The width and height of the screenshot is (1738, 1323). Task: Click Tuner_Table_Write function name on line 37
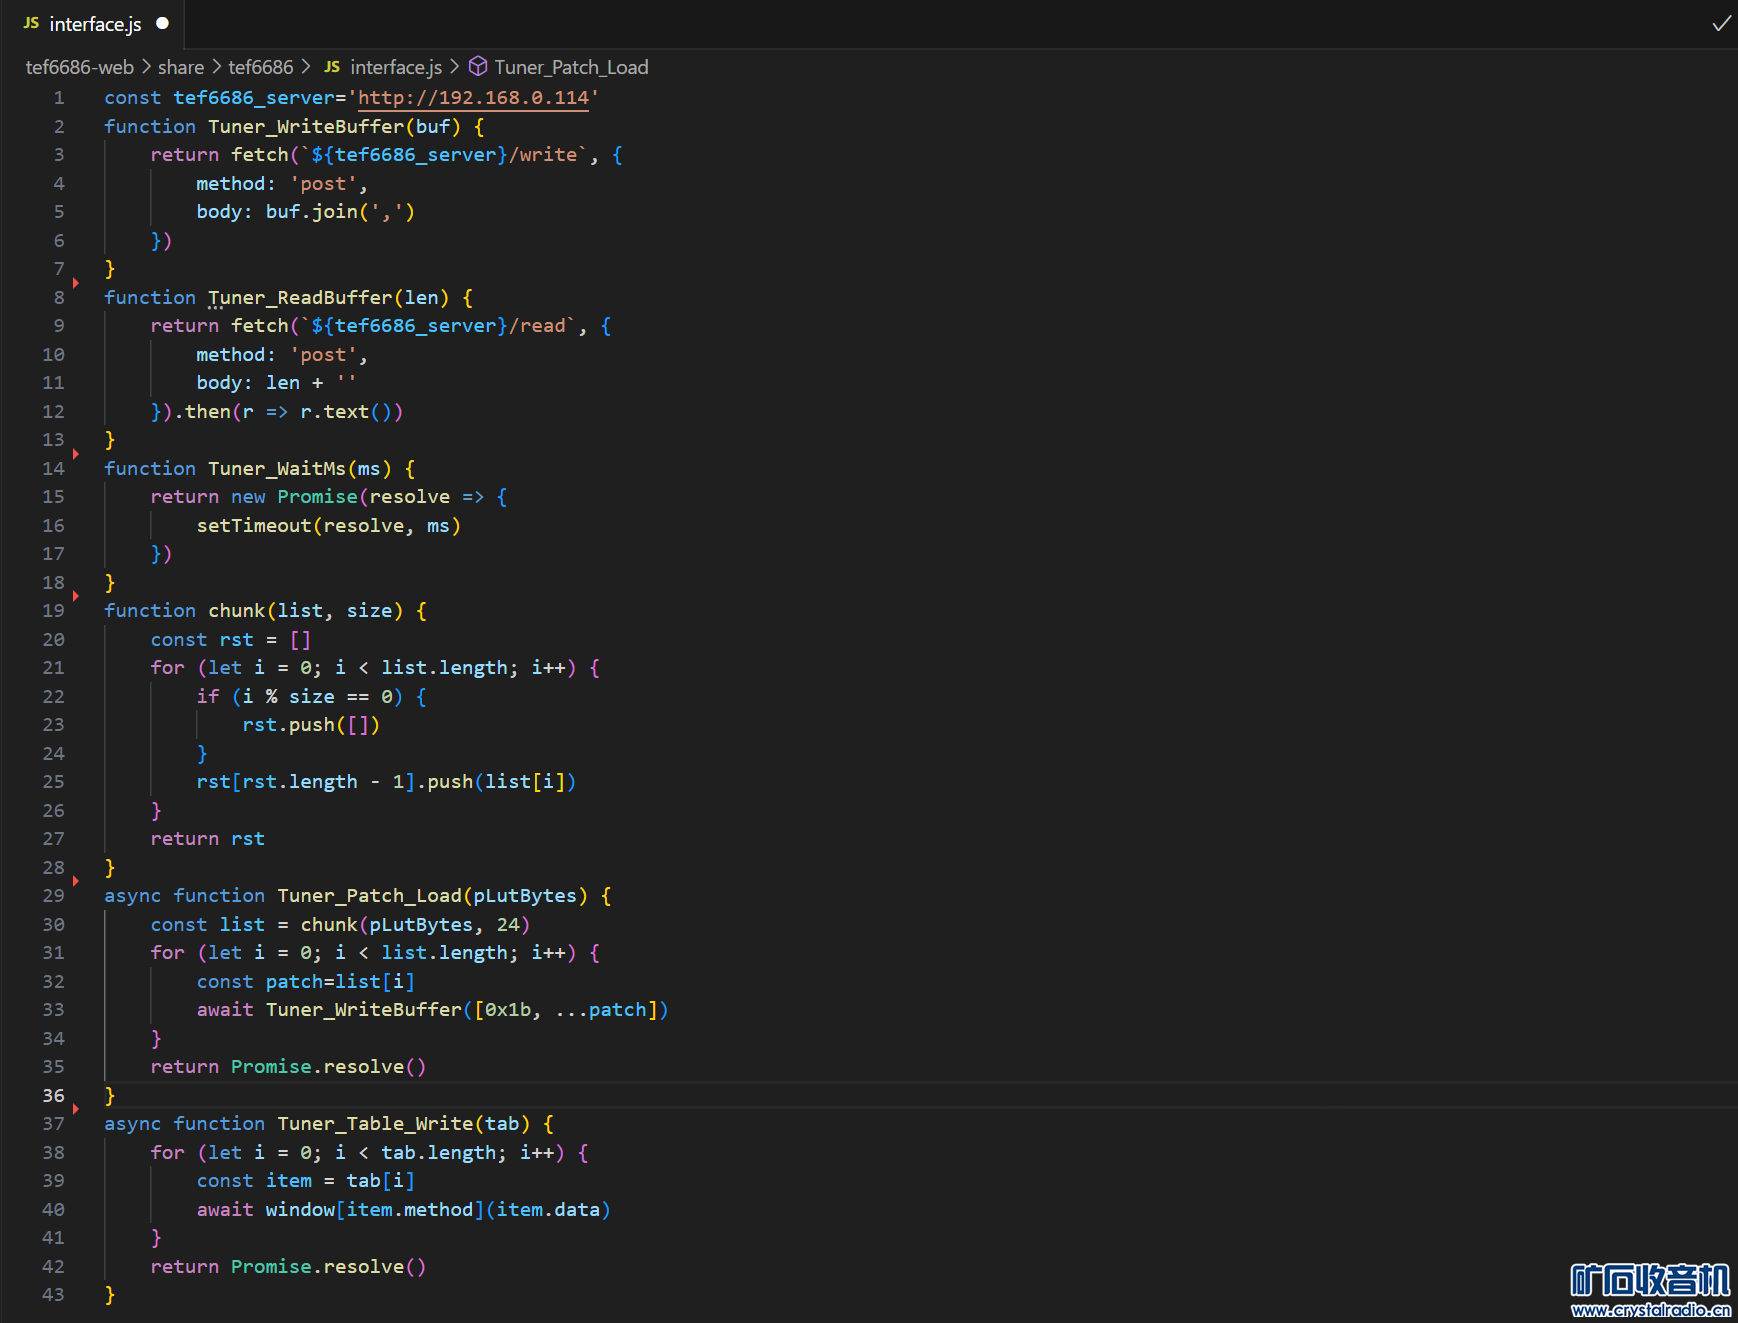pyautogui.click(x=375, y=1124)
